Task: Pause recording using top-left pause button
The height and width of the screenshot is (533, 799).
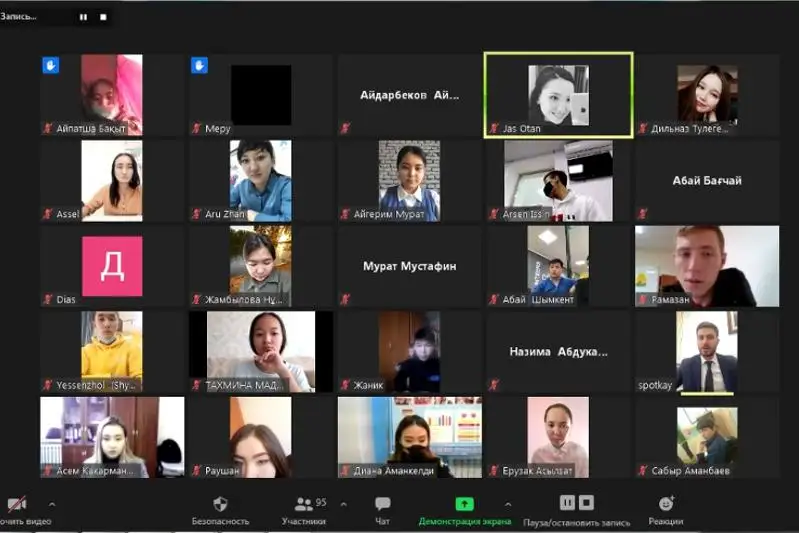Action: coord(83,17)
